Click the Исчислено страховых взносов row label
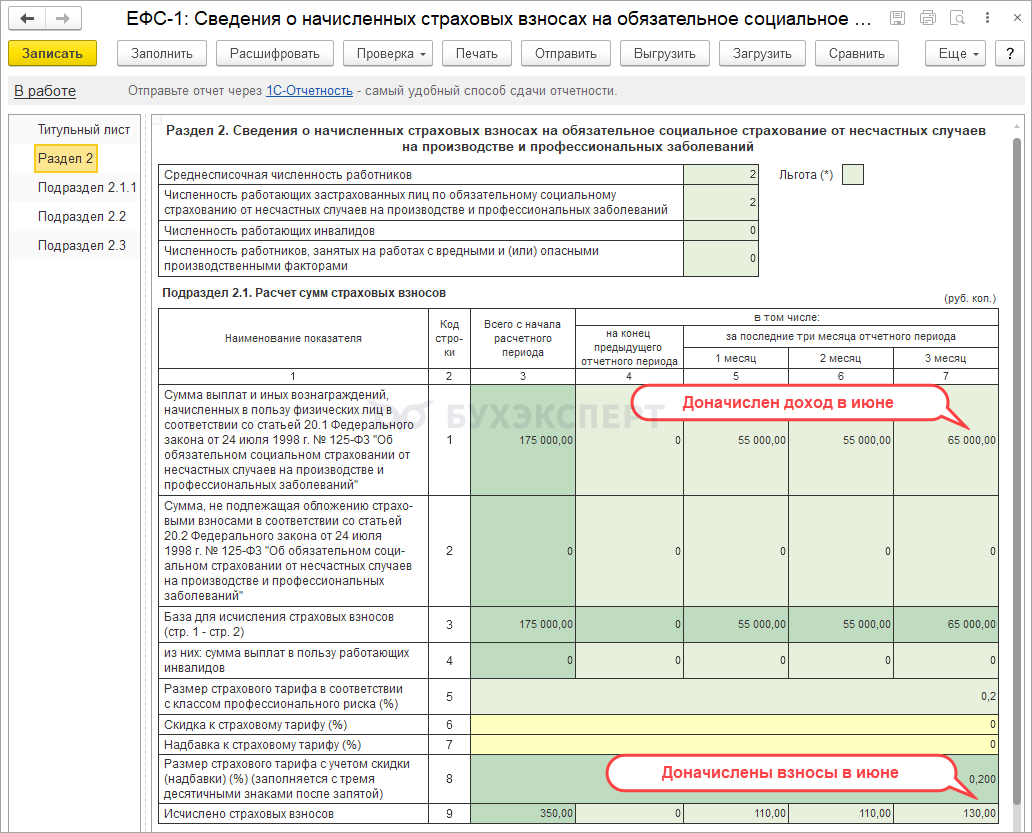Image resolution: width=1032 pixels, height=833 pixels. tap(249, 814)
